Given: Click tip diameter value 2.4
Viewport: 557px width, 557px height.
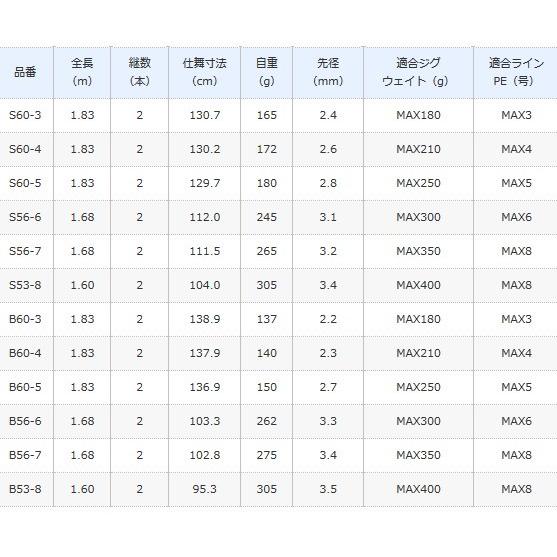Looking at the screenshot, I should tap(328, 115).
